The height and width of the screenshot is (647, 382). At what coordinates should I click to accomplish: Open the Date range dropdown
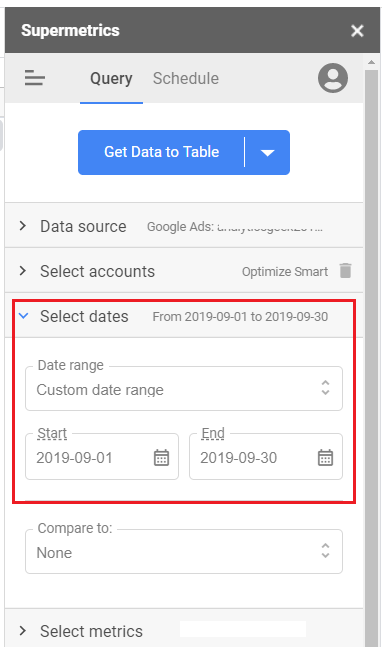tap(184, 388)
